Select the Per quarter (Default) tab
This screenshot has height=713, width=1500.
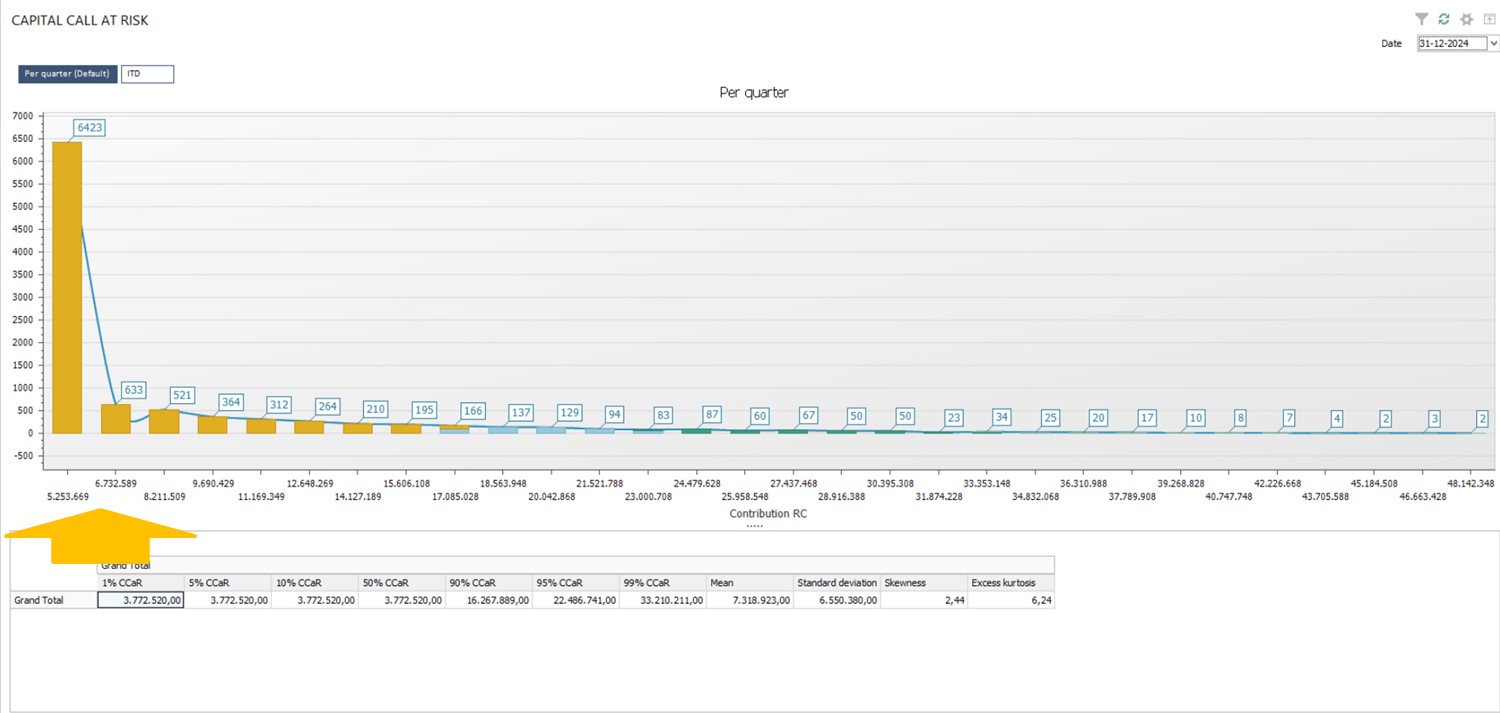coord(68,74)
